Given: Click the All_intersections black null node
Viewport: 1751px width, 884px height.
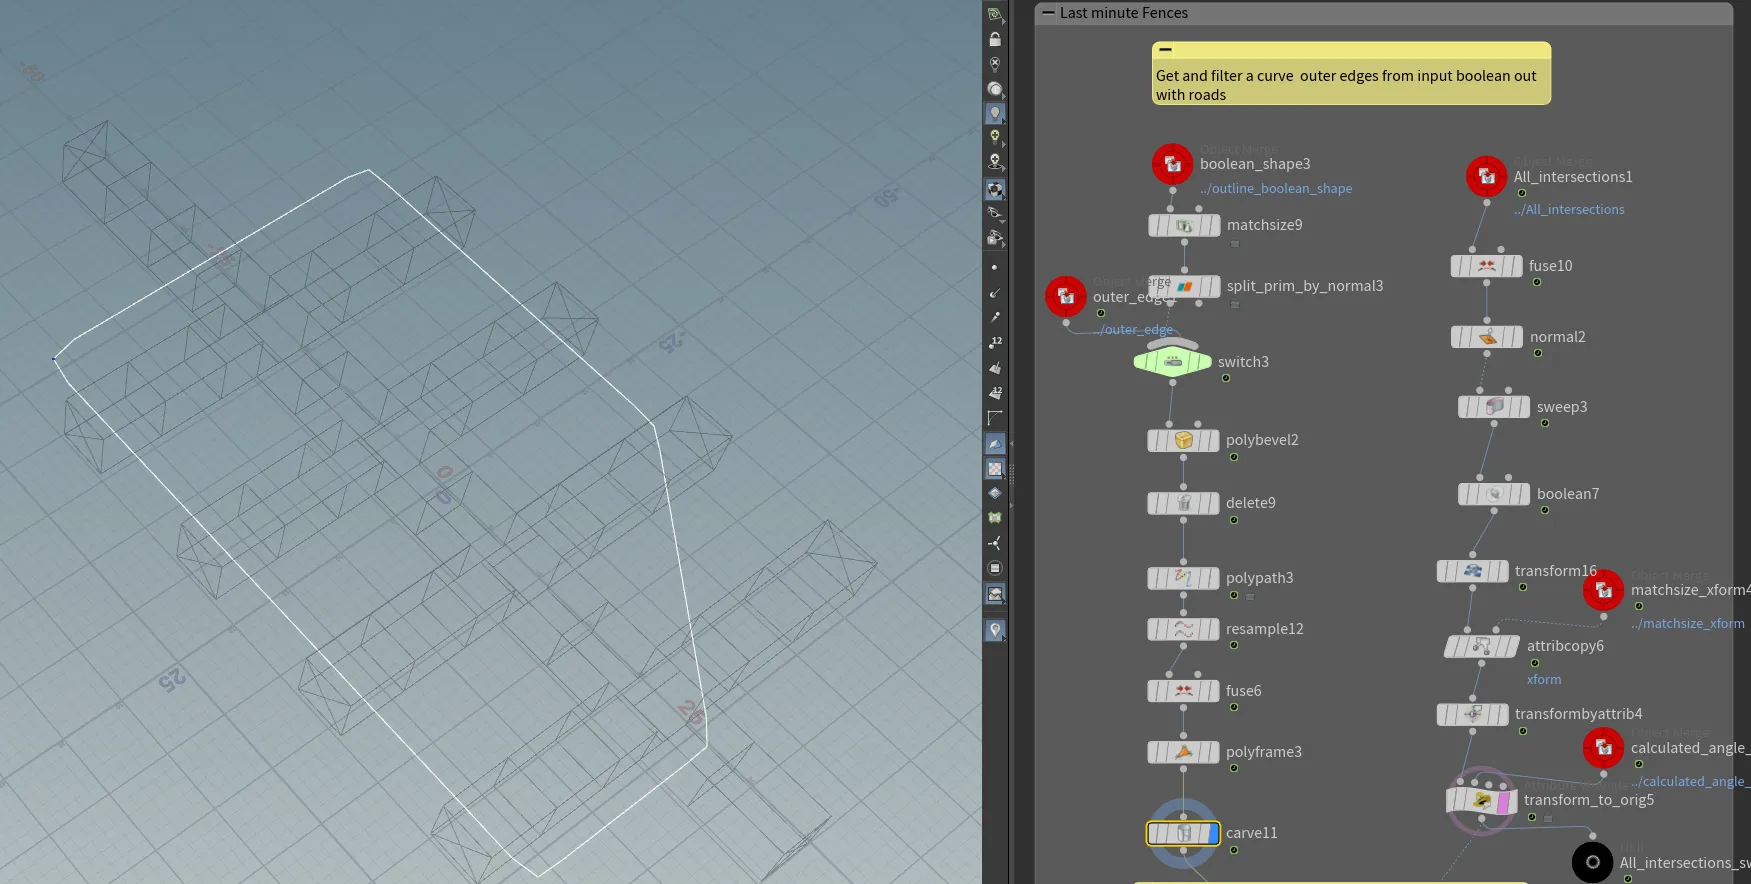Looking at the screenshot, I should [x=1592, y=862].
